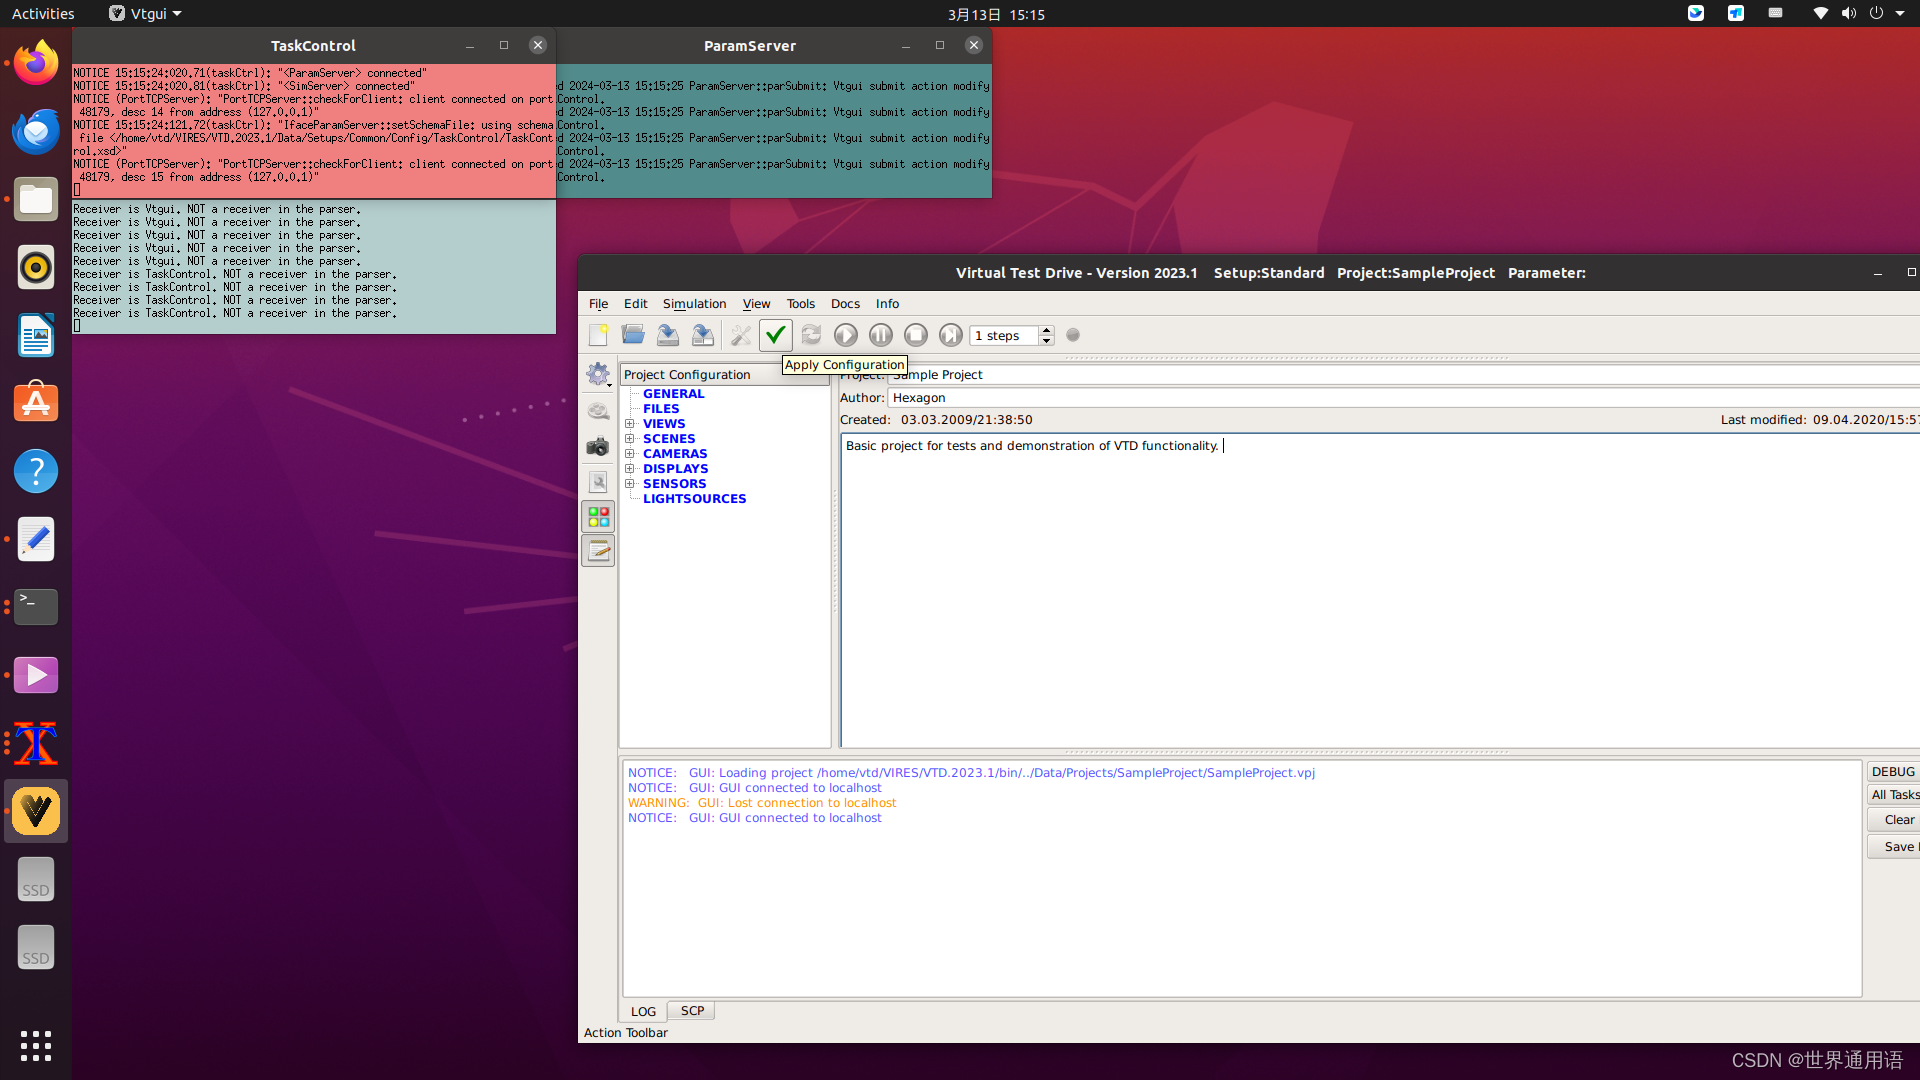Click the wrench document sidebar icon
The height and width of the screenshot is (1080, 1920).
(x=598, y=482)
